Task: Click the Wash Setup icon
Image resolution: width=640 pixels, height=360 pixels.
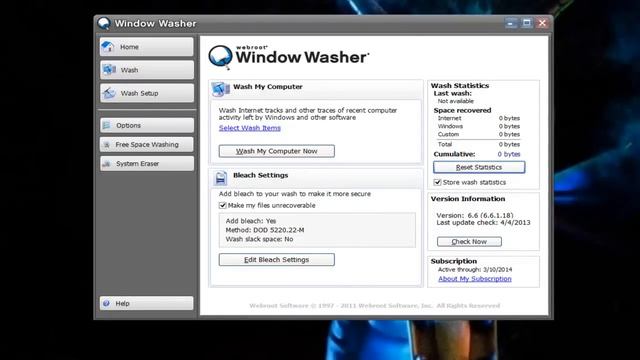Action: 109,93
